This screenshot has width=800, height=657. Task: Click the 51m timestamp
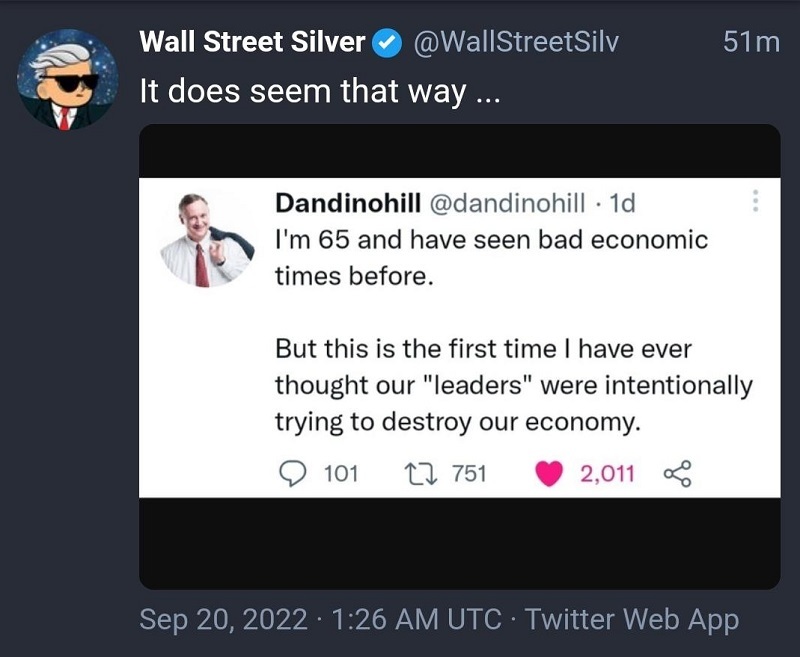(x=751, y=42)
